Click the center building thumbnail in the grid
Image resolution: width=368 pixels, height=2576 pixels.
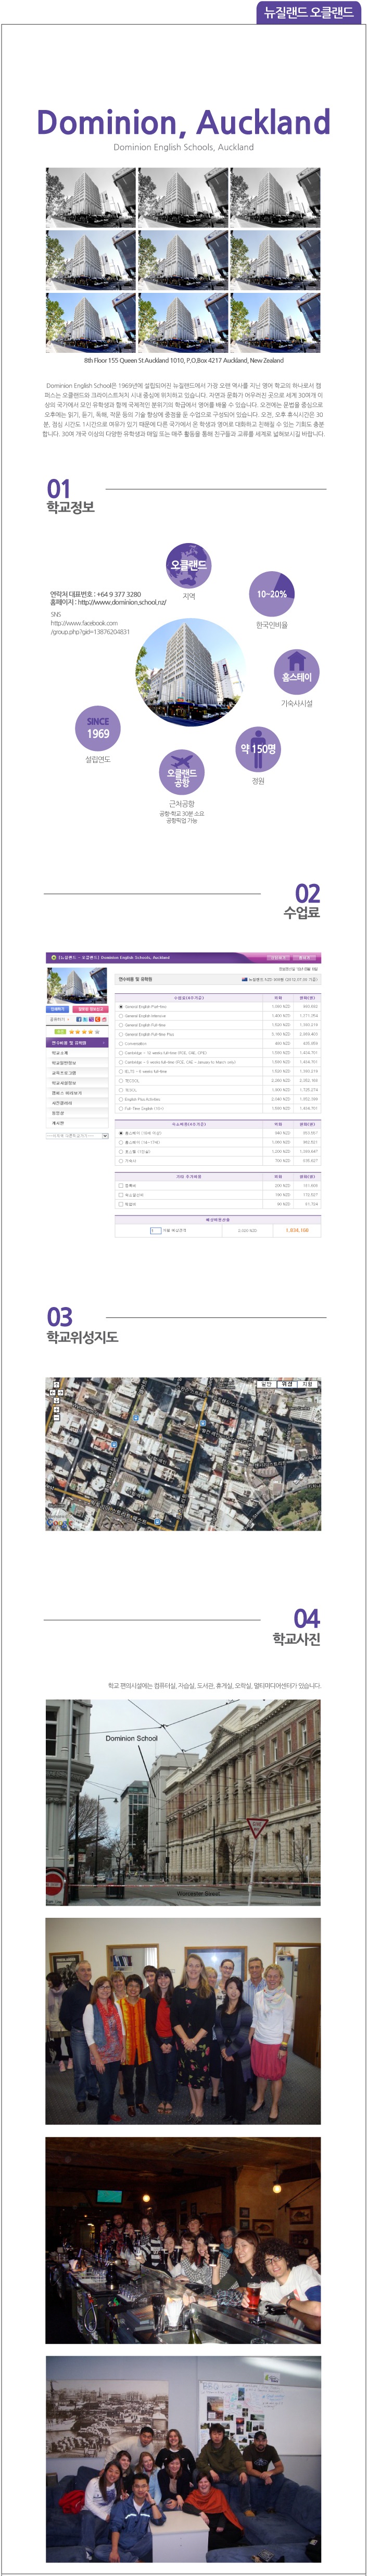(x=183, y=260)
